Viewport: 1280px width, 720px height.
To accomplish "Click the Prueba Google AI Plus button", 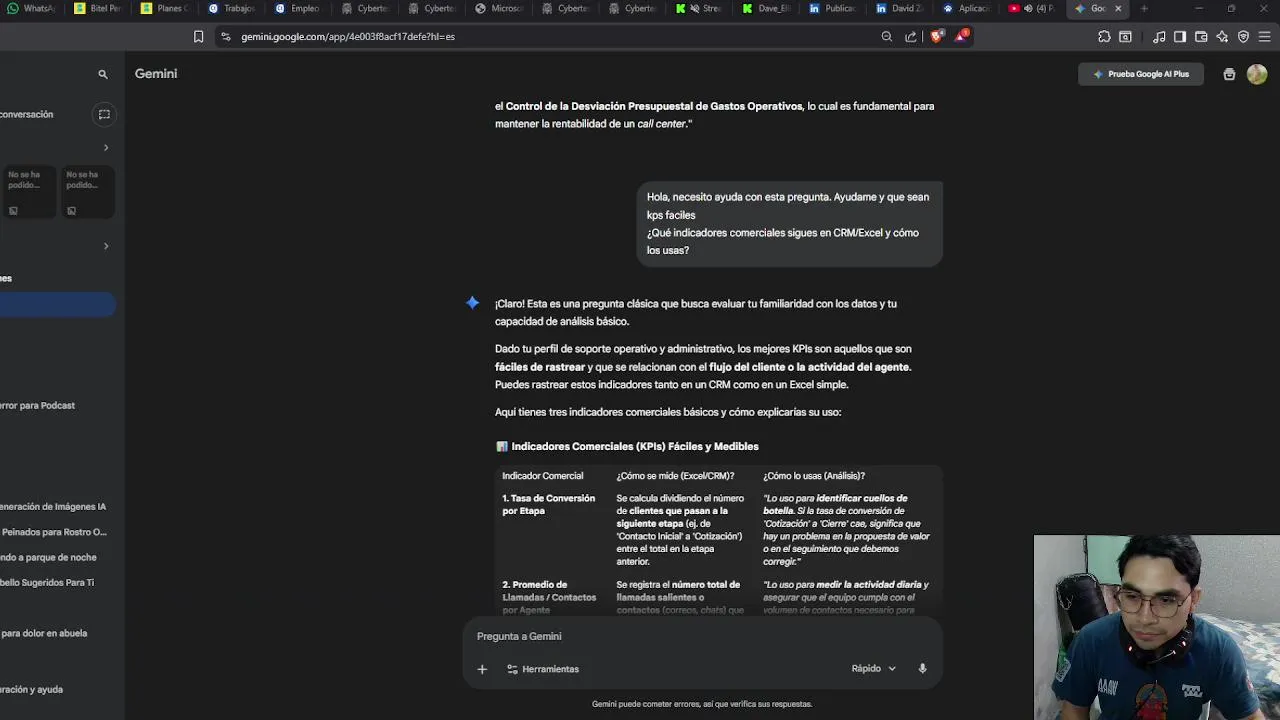I will tap(1141, 74).
